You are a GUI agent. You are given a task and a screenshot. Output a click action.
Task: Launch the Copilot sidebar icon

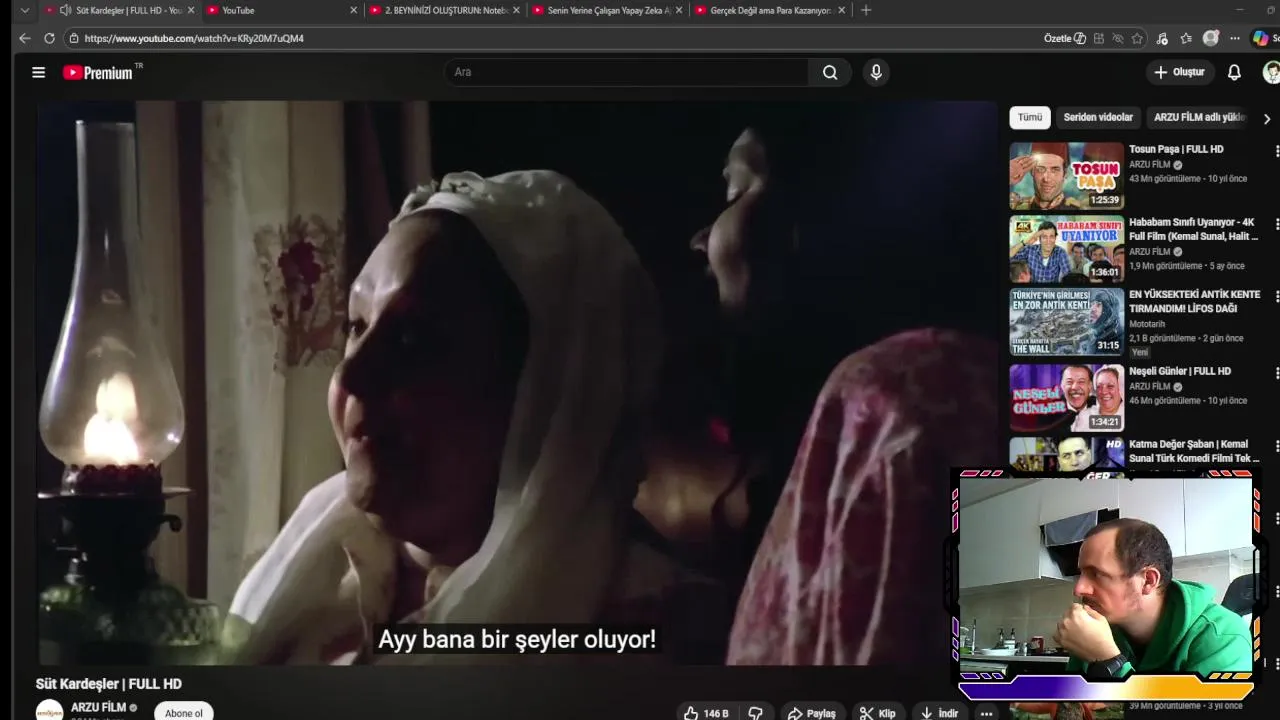[x=1261, y=38]
